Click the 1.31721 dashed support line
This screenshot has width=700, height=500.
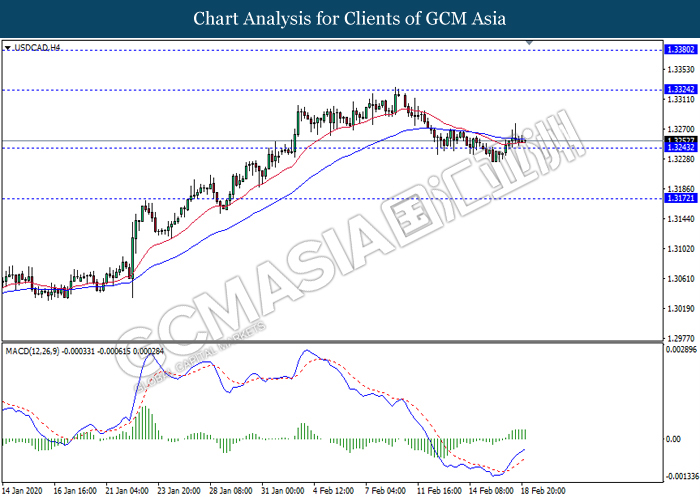[300, 198]
